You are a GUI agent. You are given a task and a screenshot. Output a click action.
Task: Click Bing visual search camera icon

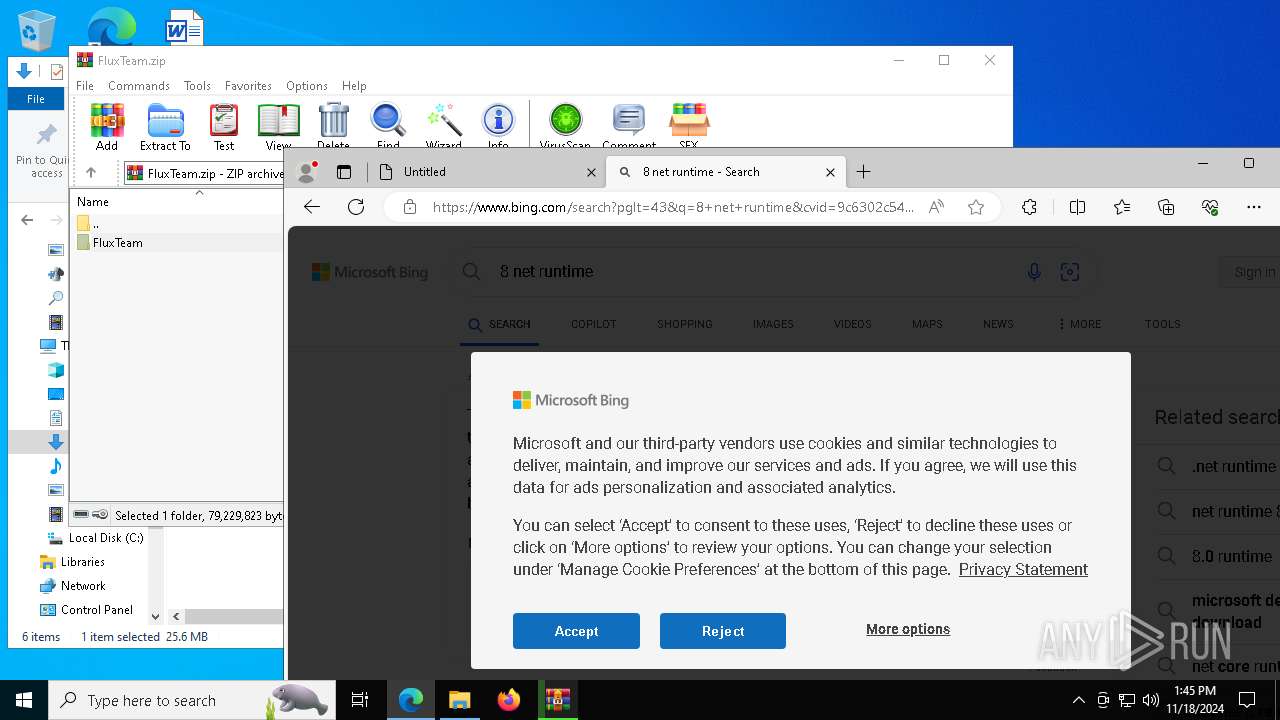coord(1070,272)
